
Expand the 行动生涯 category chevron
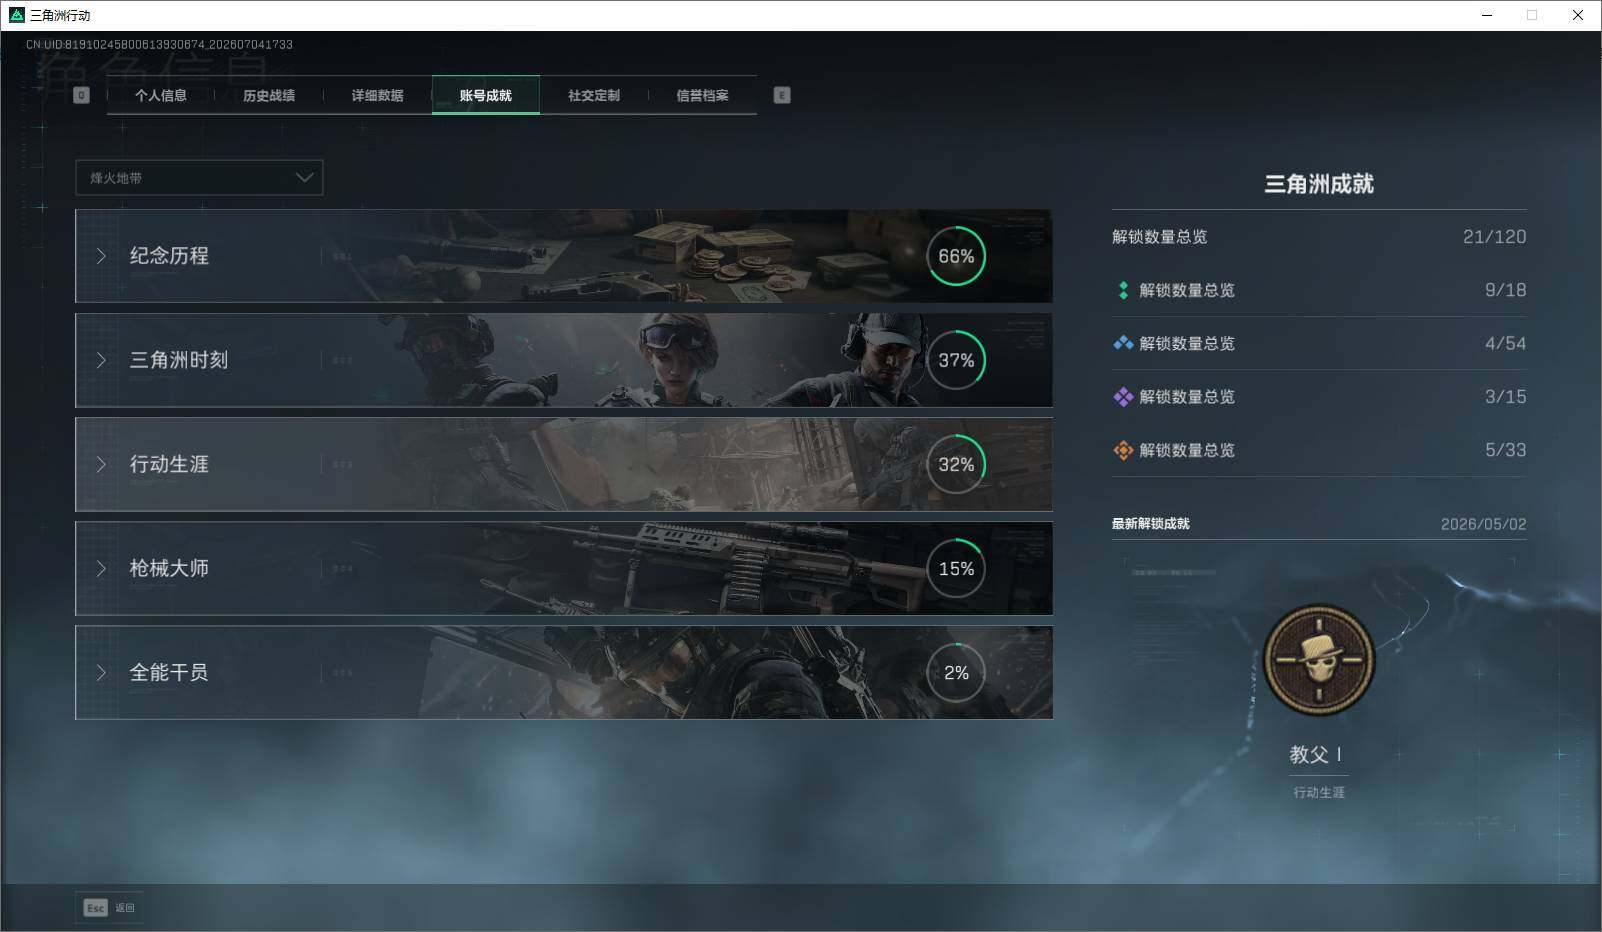(x=101, y=464)
